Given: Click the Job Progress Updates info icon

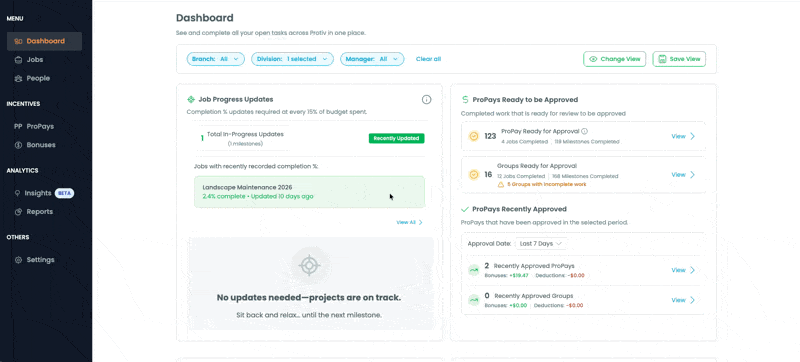Looking at the screenshot, I should pyautogui.click(x=427, y=99).
